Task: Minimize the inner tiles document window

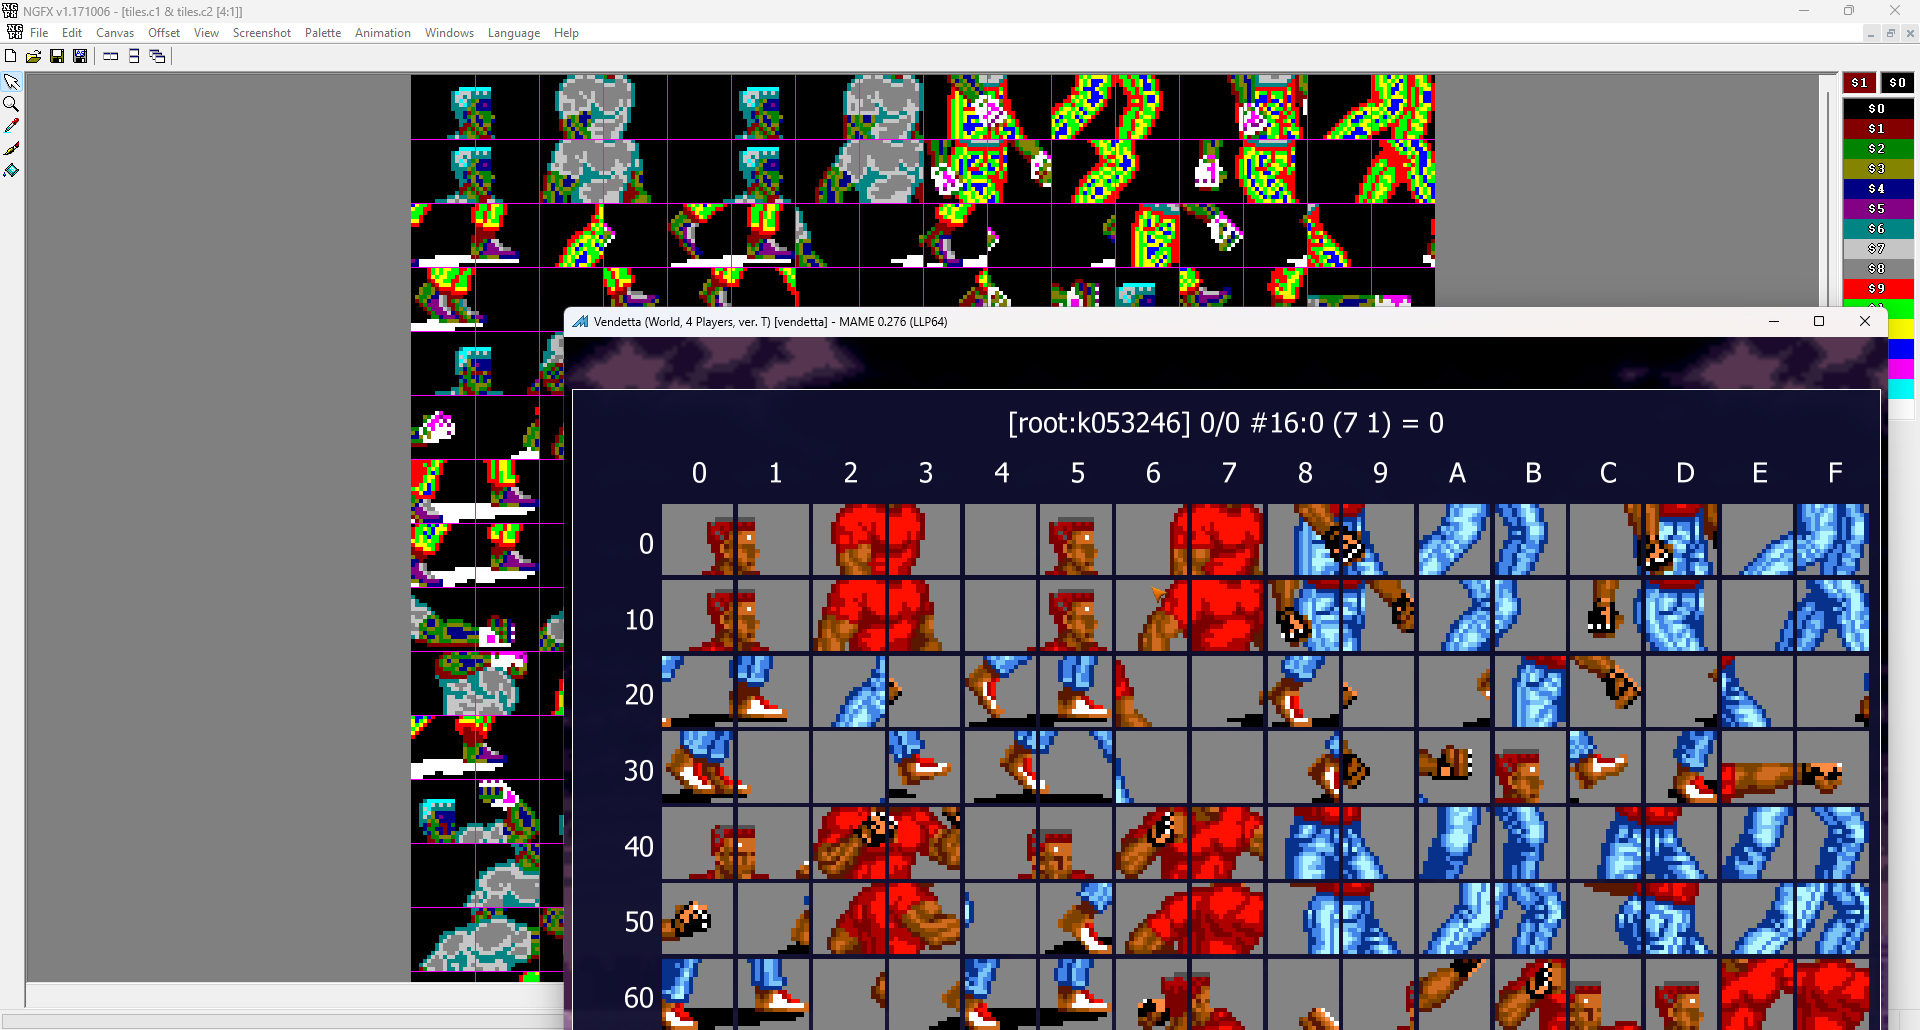Action: 1870,34
